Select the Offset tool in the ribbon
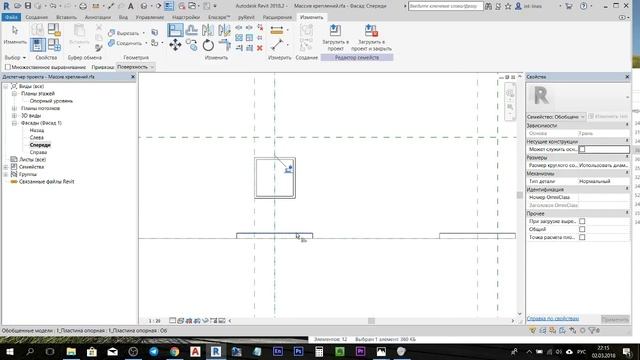The height and width of the screenshot is (360, 640). click(191, 30)
